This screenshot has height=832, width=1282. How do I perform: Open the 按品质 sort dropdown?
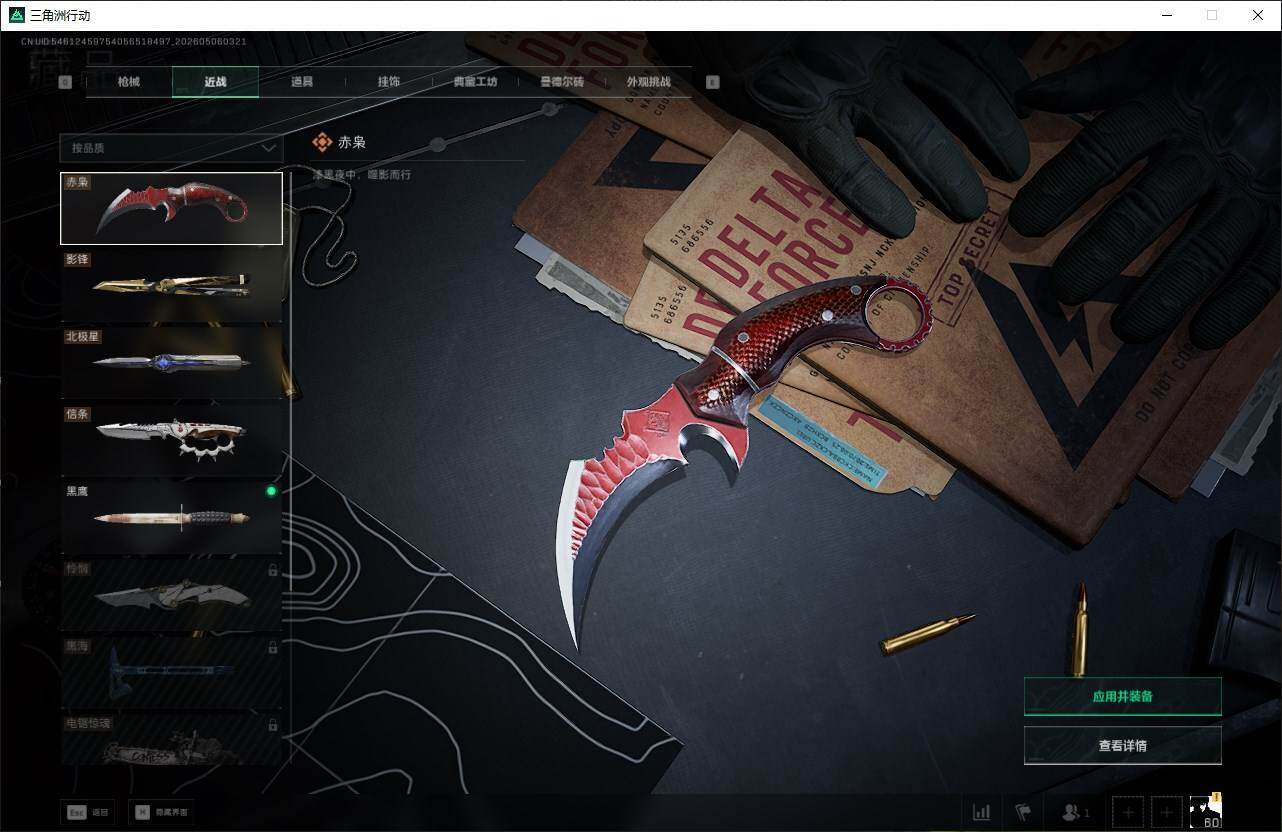click(x=171, y=148)
